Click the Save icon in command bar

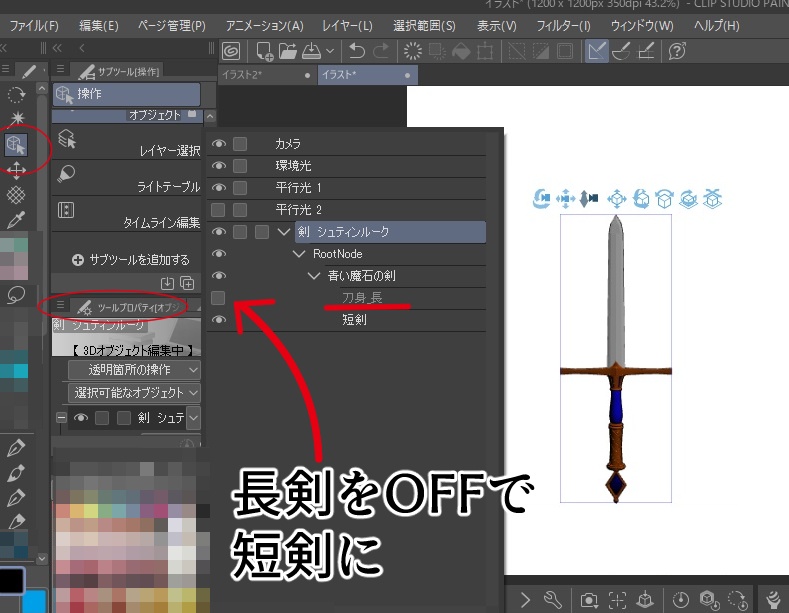pos(311,51)
